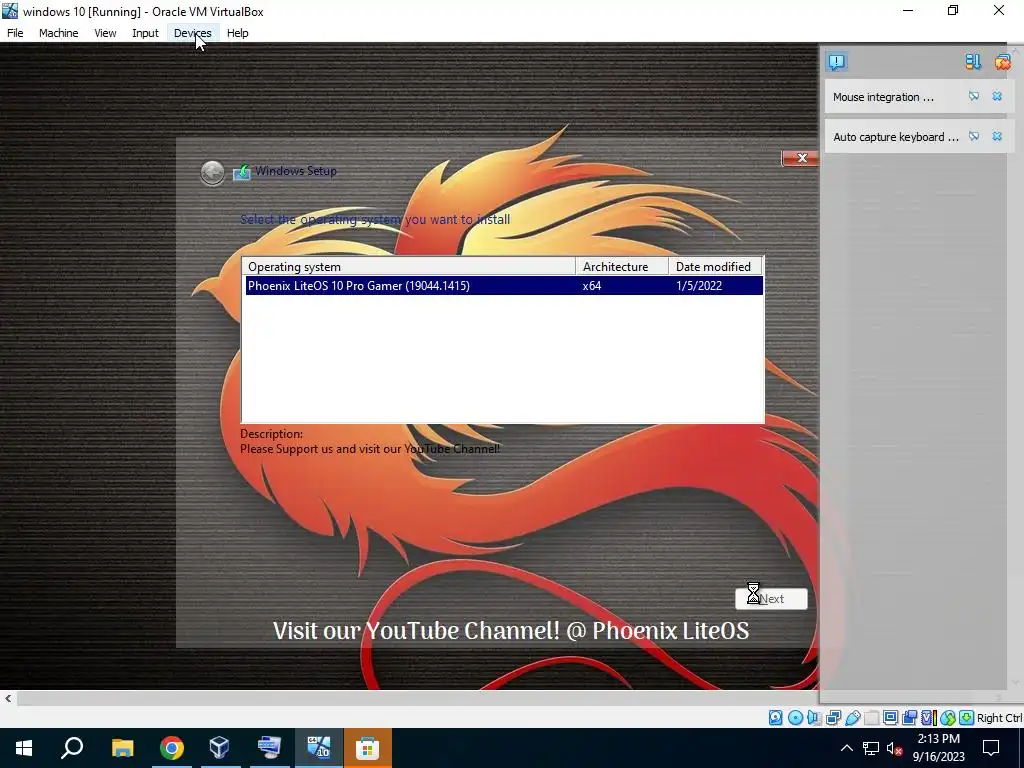
Task: Click the display settings status icon
Action: 890,718
